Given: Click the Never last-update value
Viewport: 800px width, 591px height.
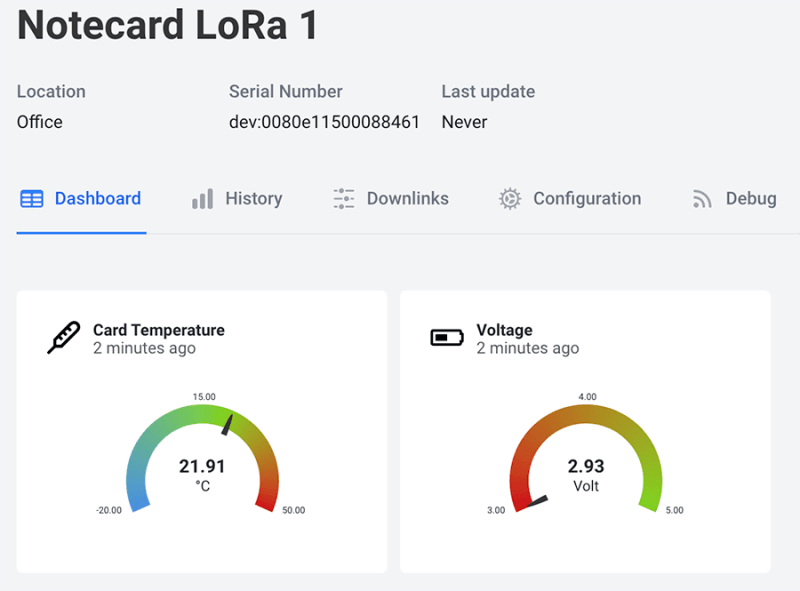Looking at the screenshot, I should (x=463, y=122).
